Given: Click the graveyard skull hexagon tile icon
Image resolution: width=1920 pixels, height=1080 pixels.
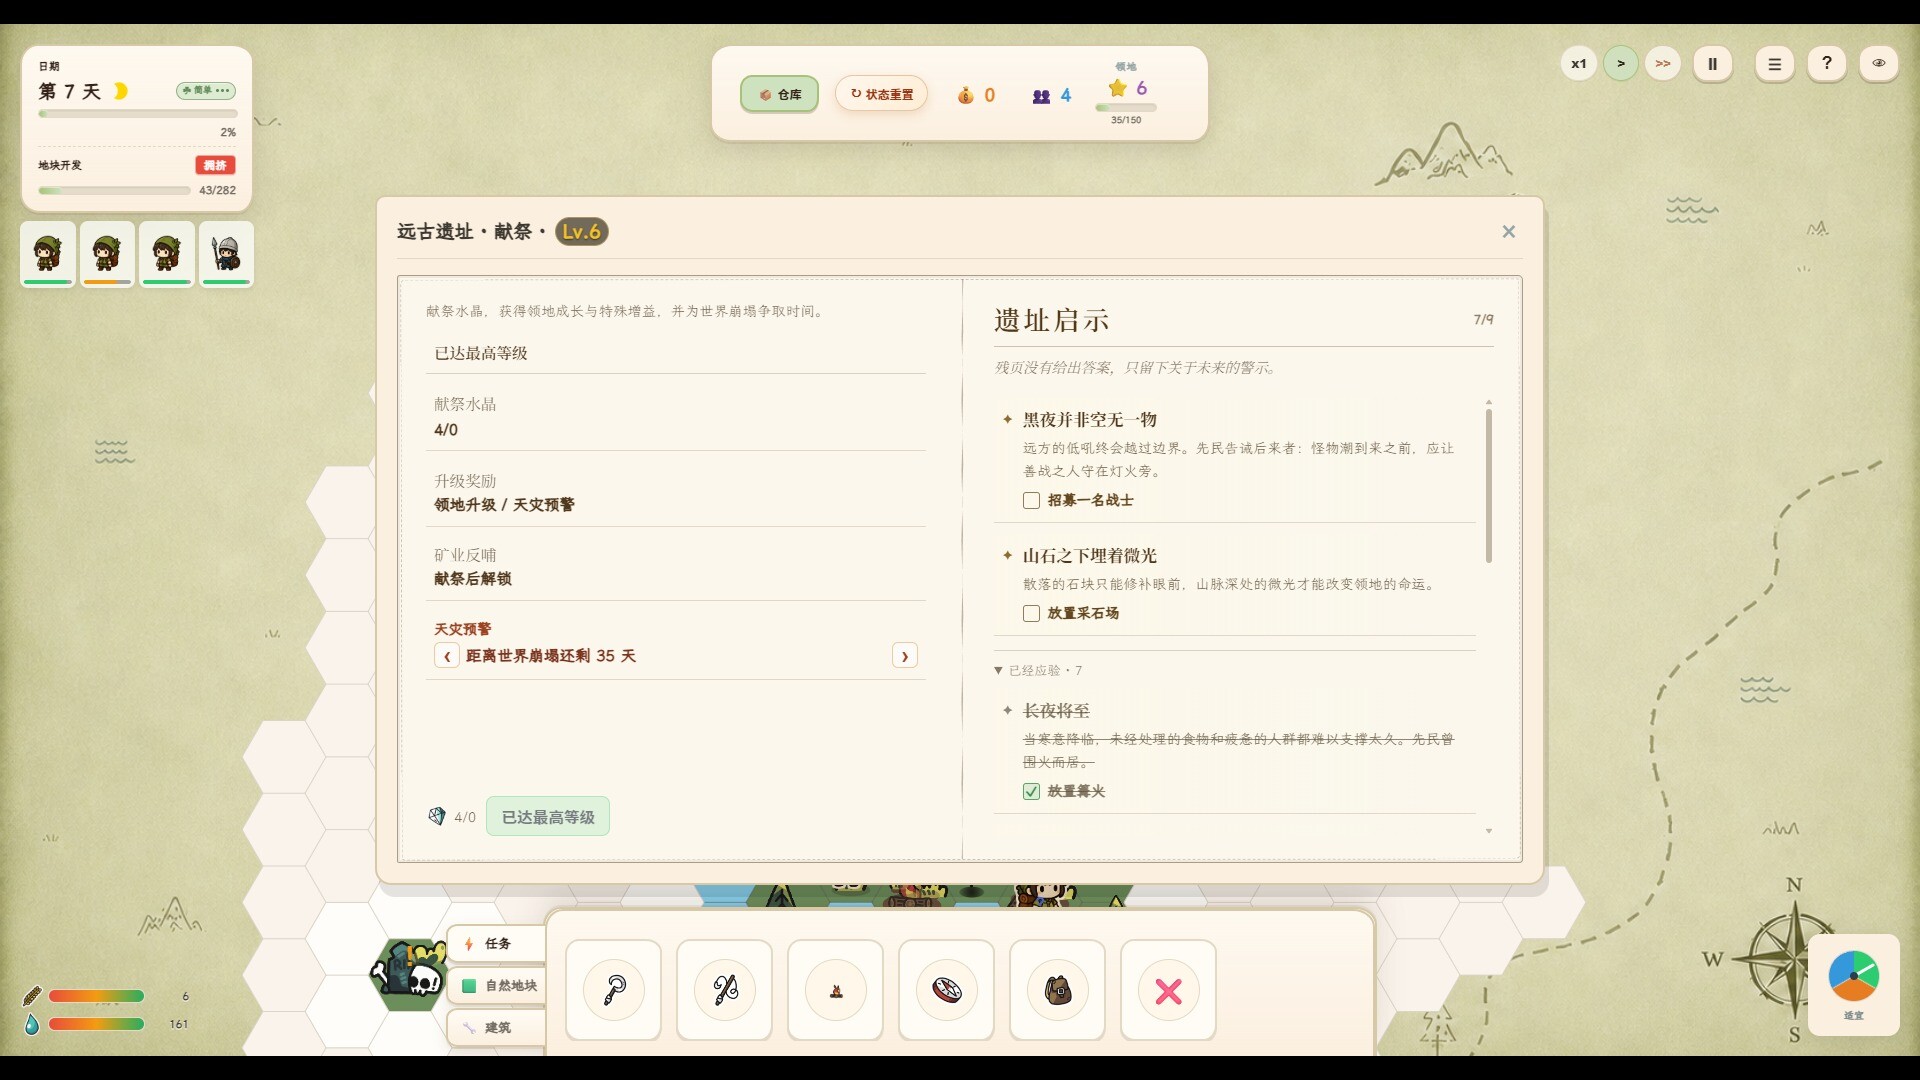Looking at the screenshot, I should coord(409,974).
